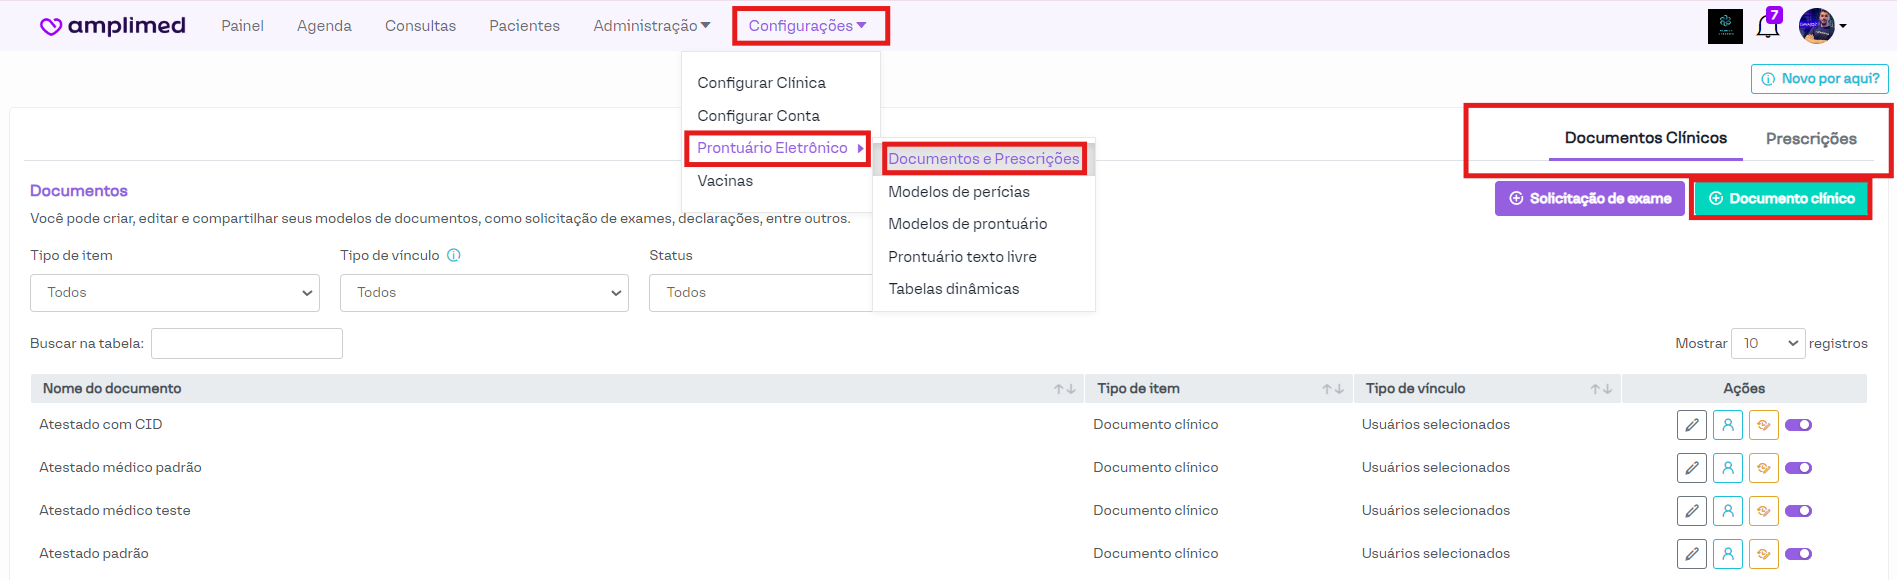Viewport: 1897px width, 580px height.
Task: Click info icon beside Tipo de vínculo
Action: [454, 255]
